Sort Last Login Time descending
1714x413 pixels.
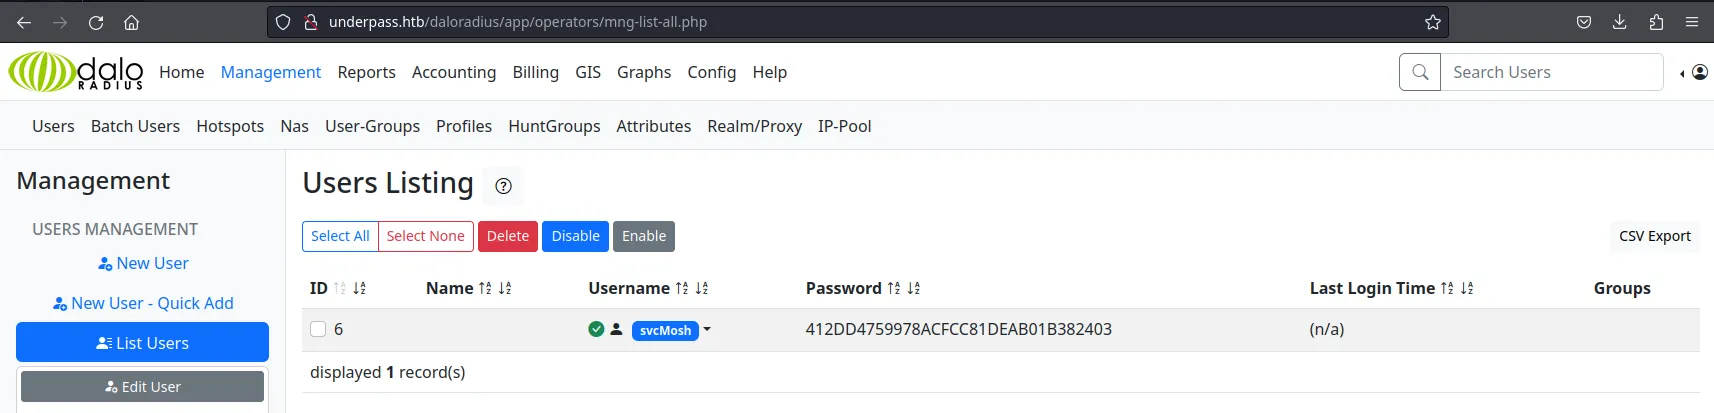coord(1467,288)
